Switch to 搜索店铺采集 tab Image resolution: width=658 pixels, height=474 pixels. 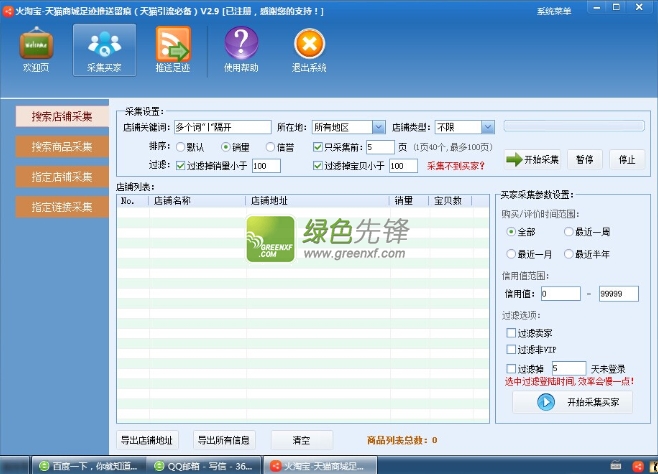[62, 116]
